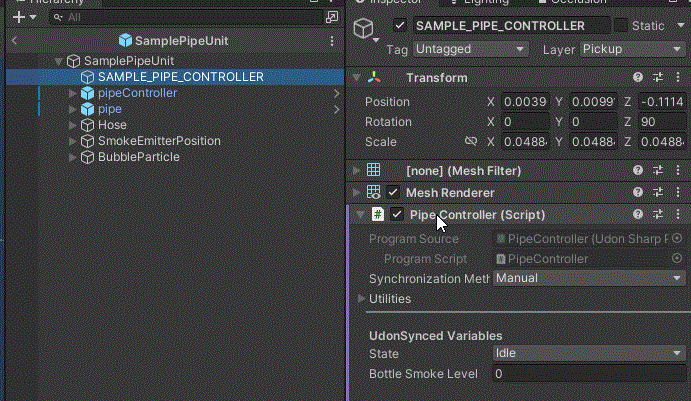Expand the Utilities foldout
Screen dimensions: 691x401
[361, 299]
